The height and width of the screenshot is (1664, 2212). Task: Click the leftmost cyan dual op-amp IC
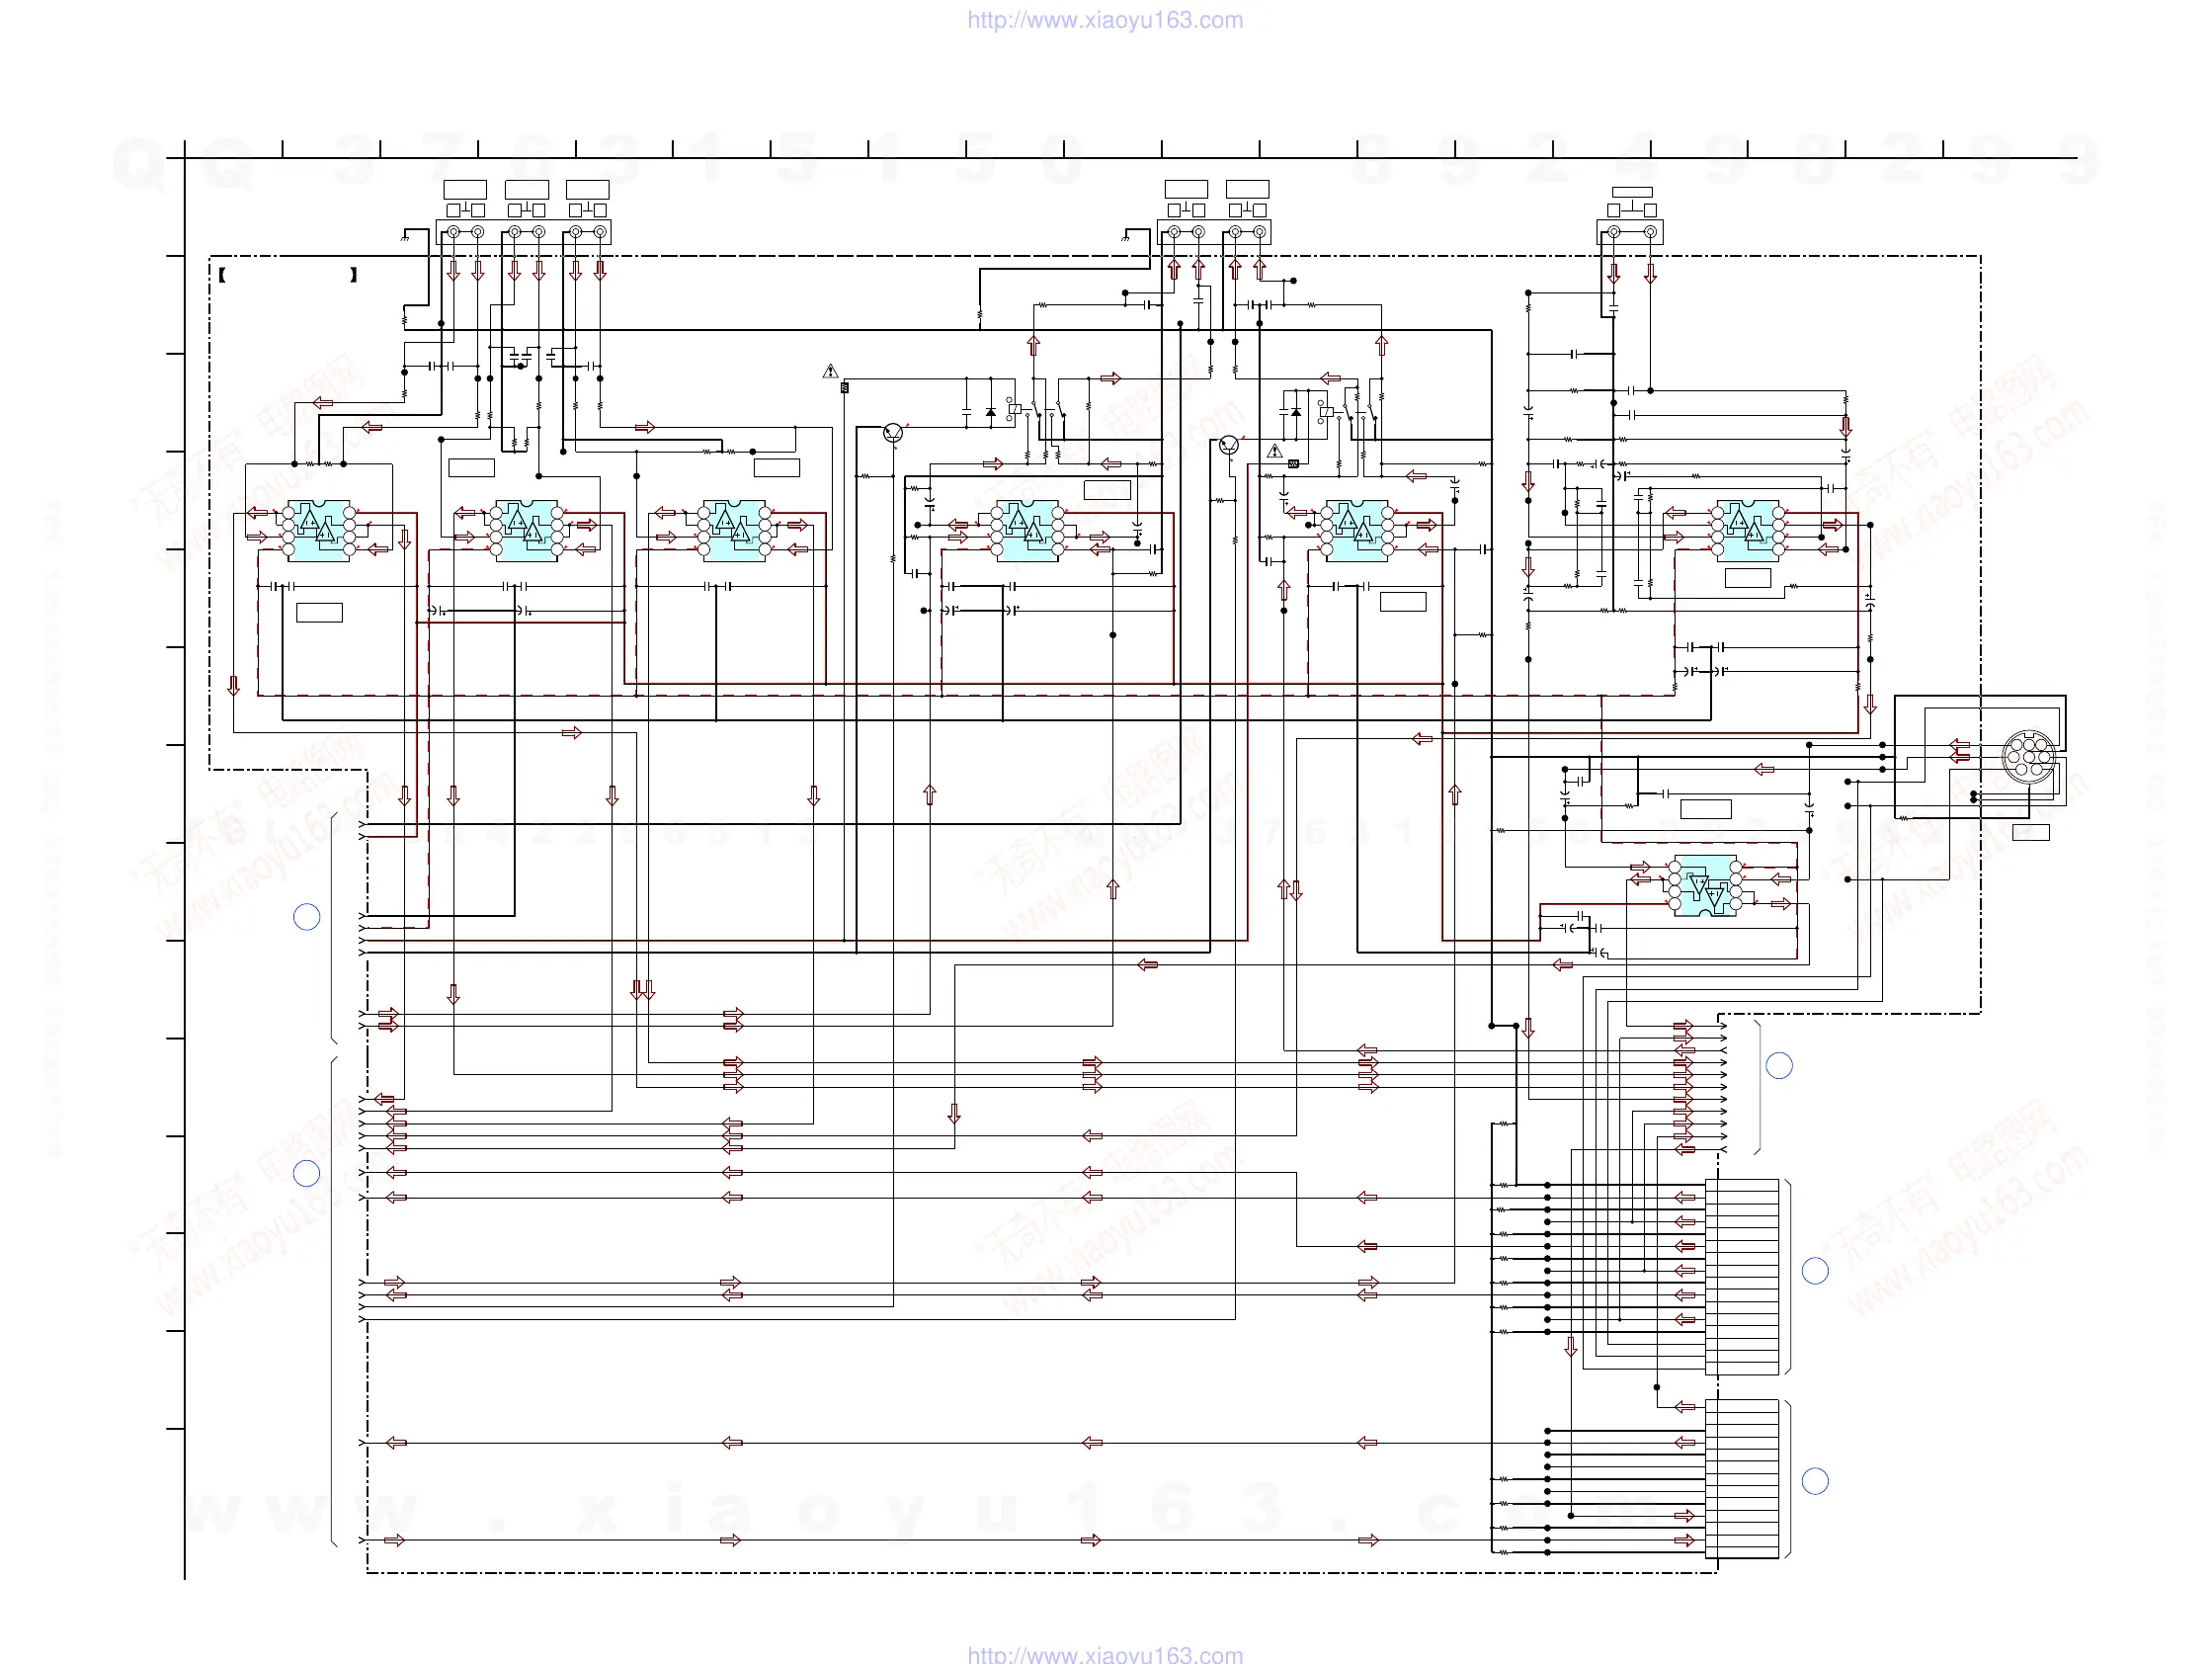click(x=319, y=530)
